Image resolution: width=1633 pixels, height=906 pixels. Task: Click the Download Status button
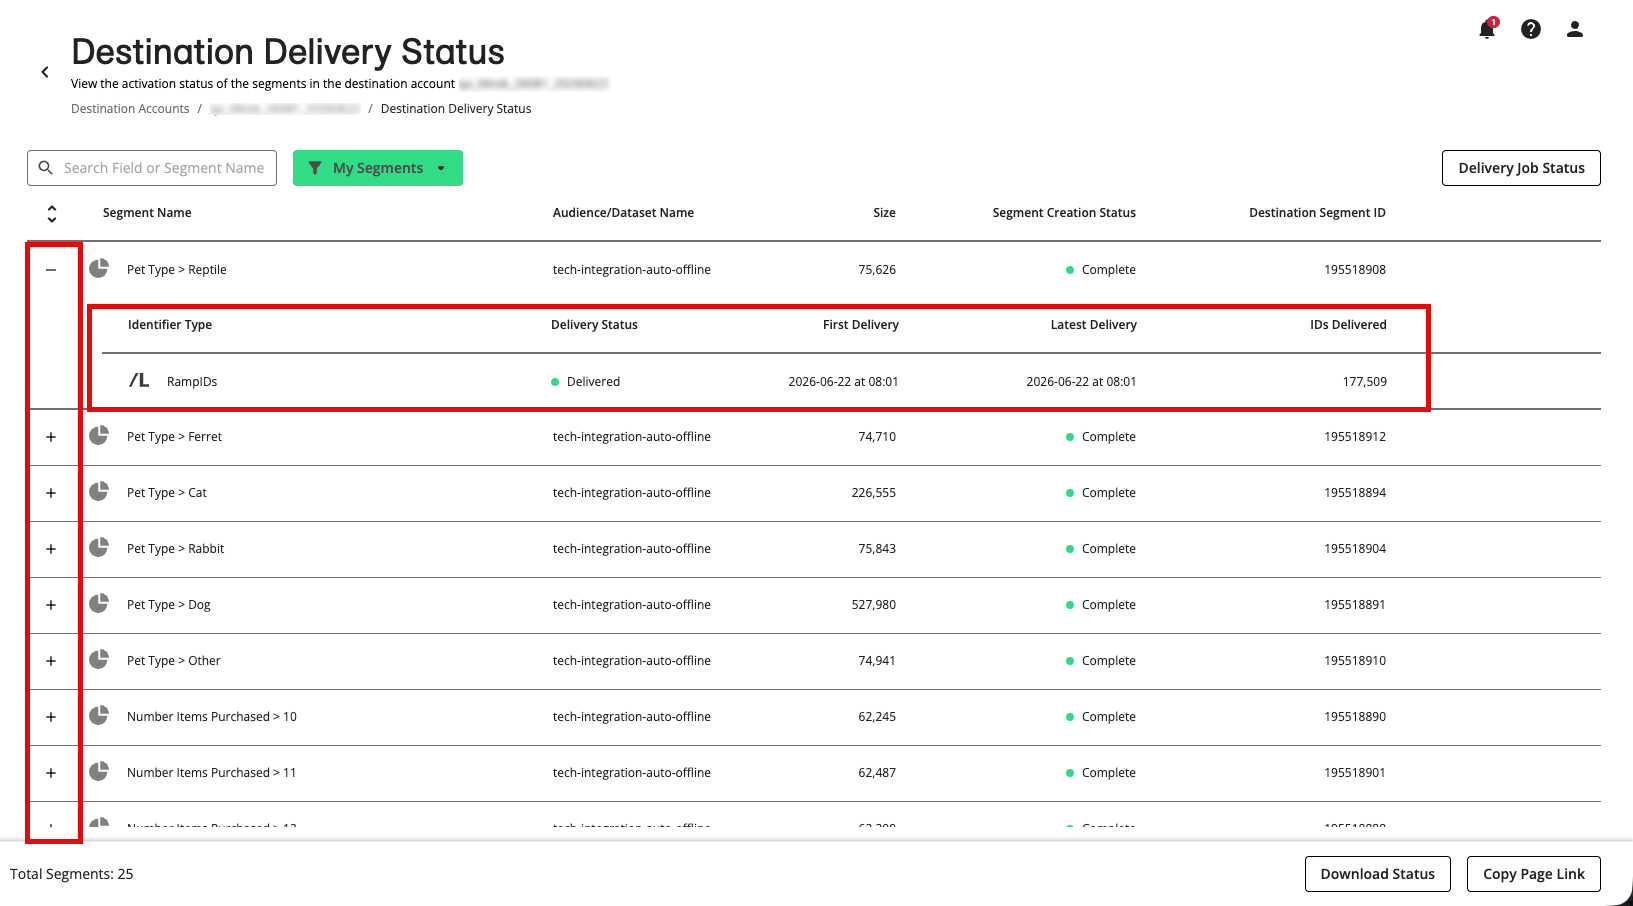tap(1377, 874)
